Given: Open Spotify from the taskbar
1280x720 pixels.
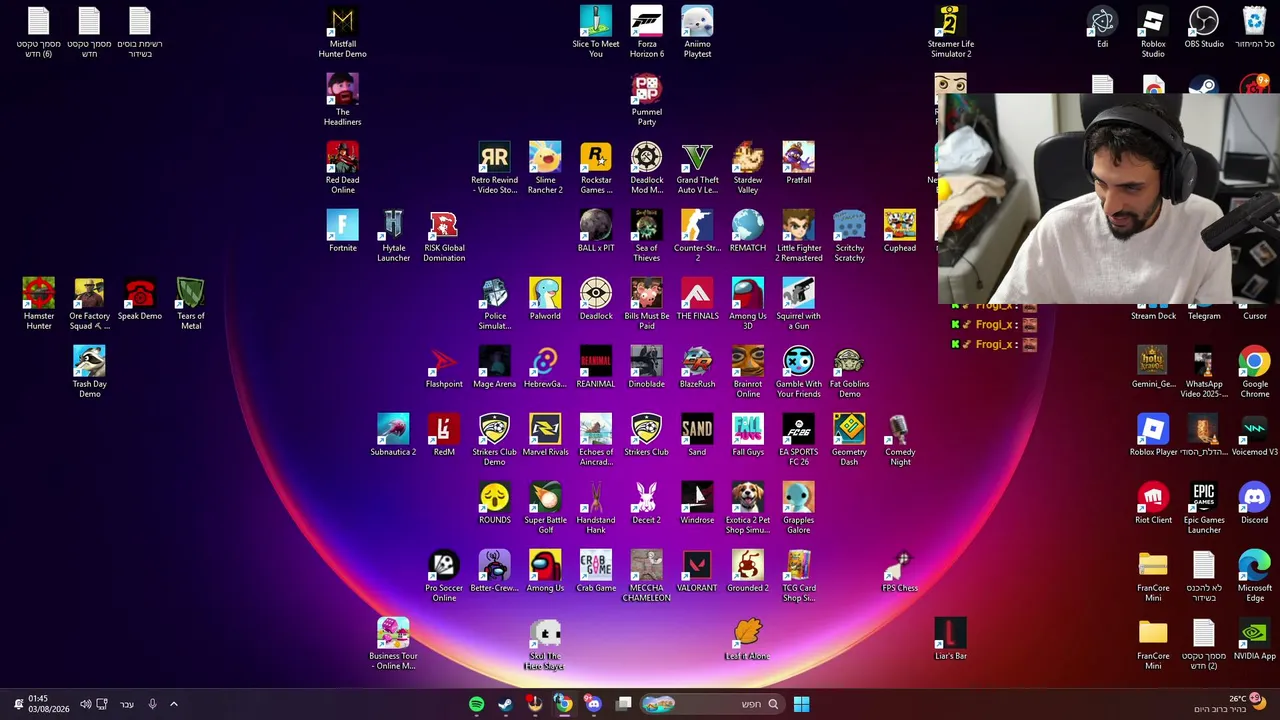Looking at the screenshot, I should point(477,704).
